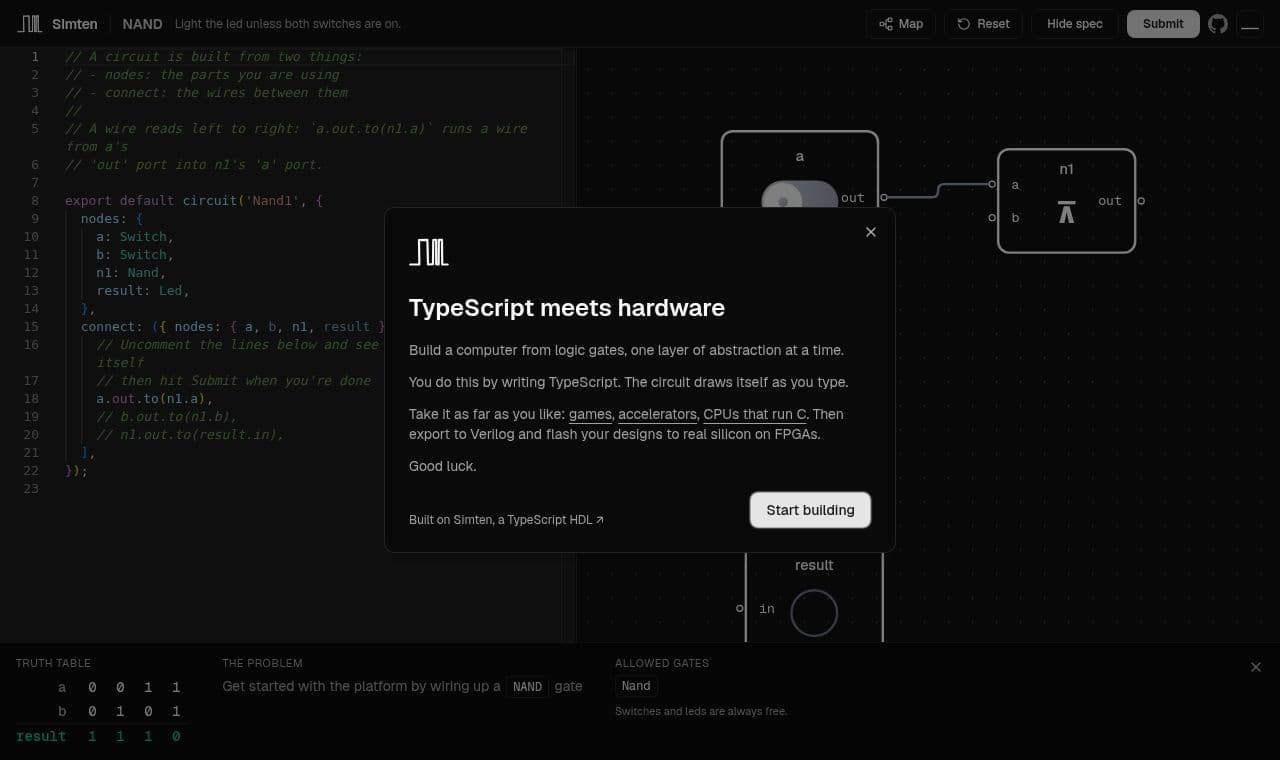Click the dialog's waveform logo
Viewport: 1280px width, 760px height.
coord(429,252)
